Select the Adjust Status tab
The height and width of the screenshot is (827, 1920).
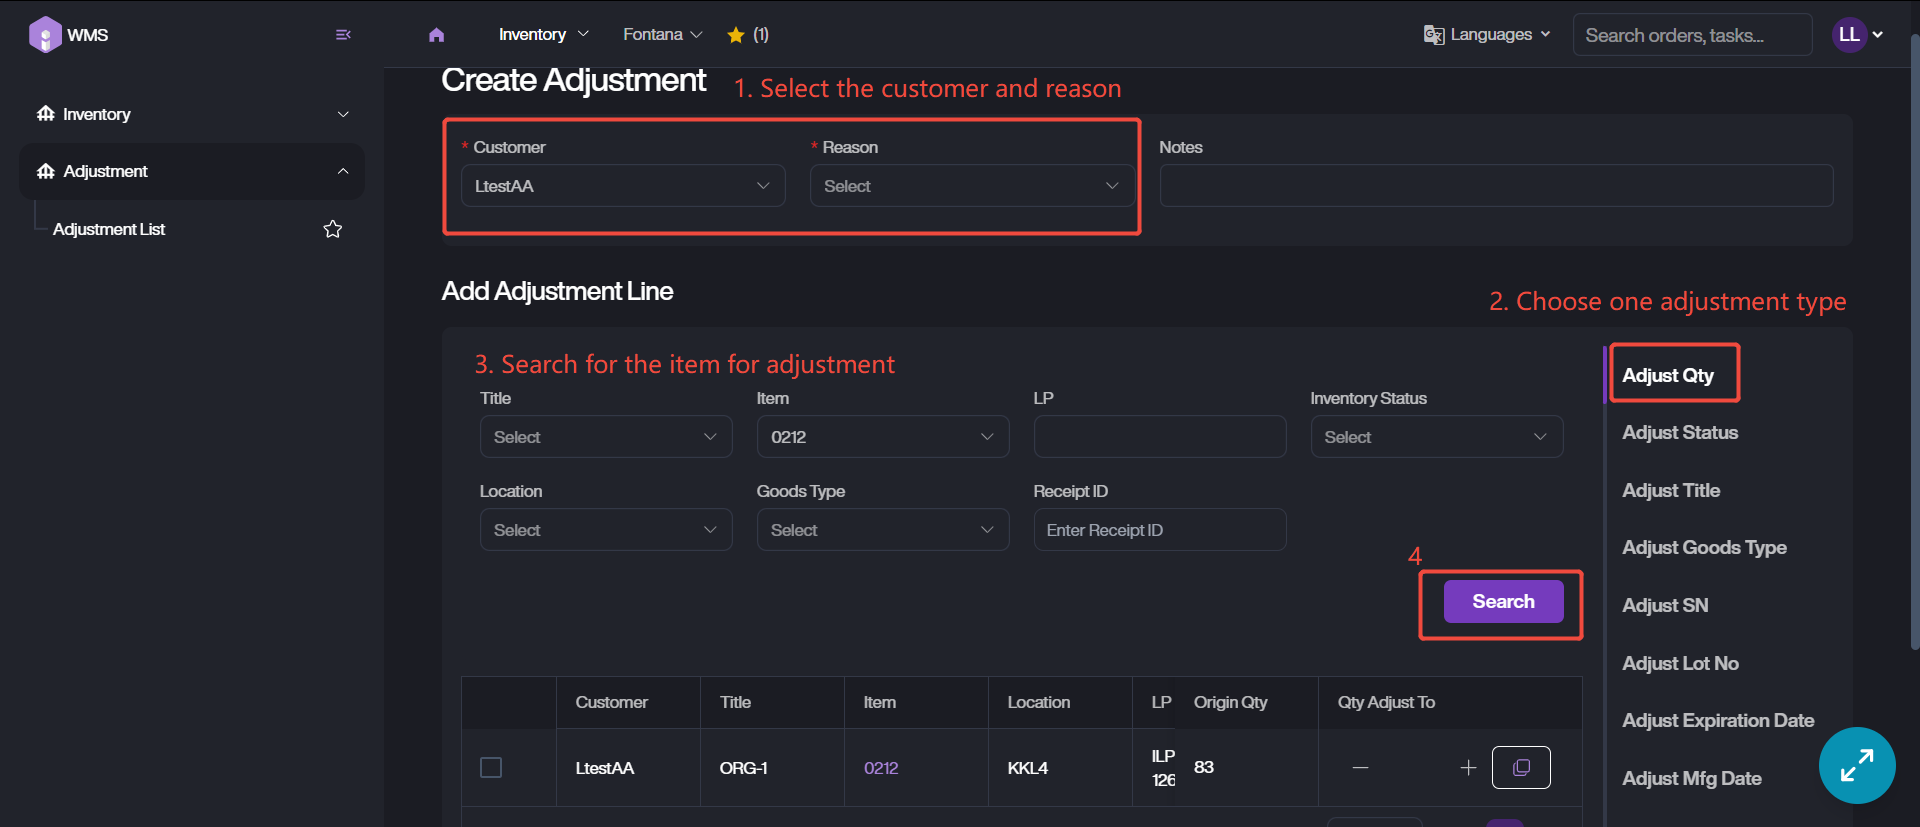(x=1679, y=433)
